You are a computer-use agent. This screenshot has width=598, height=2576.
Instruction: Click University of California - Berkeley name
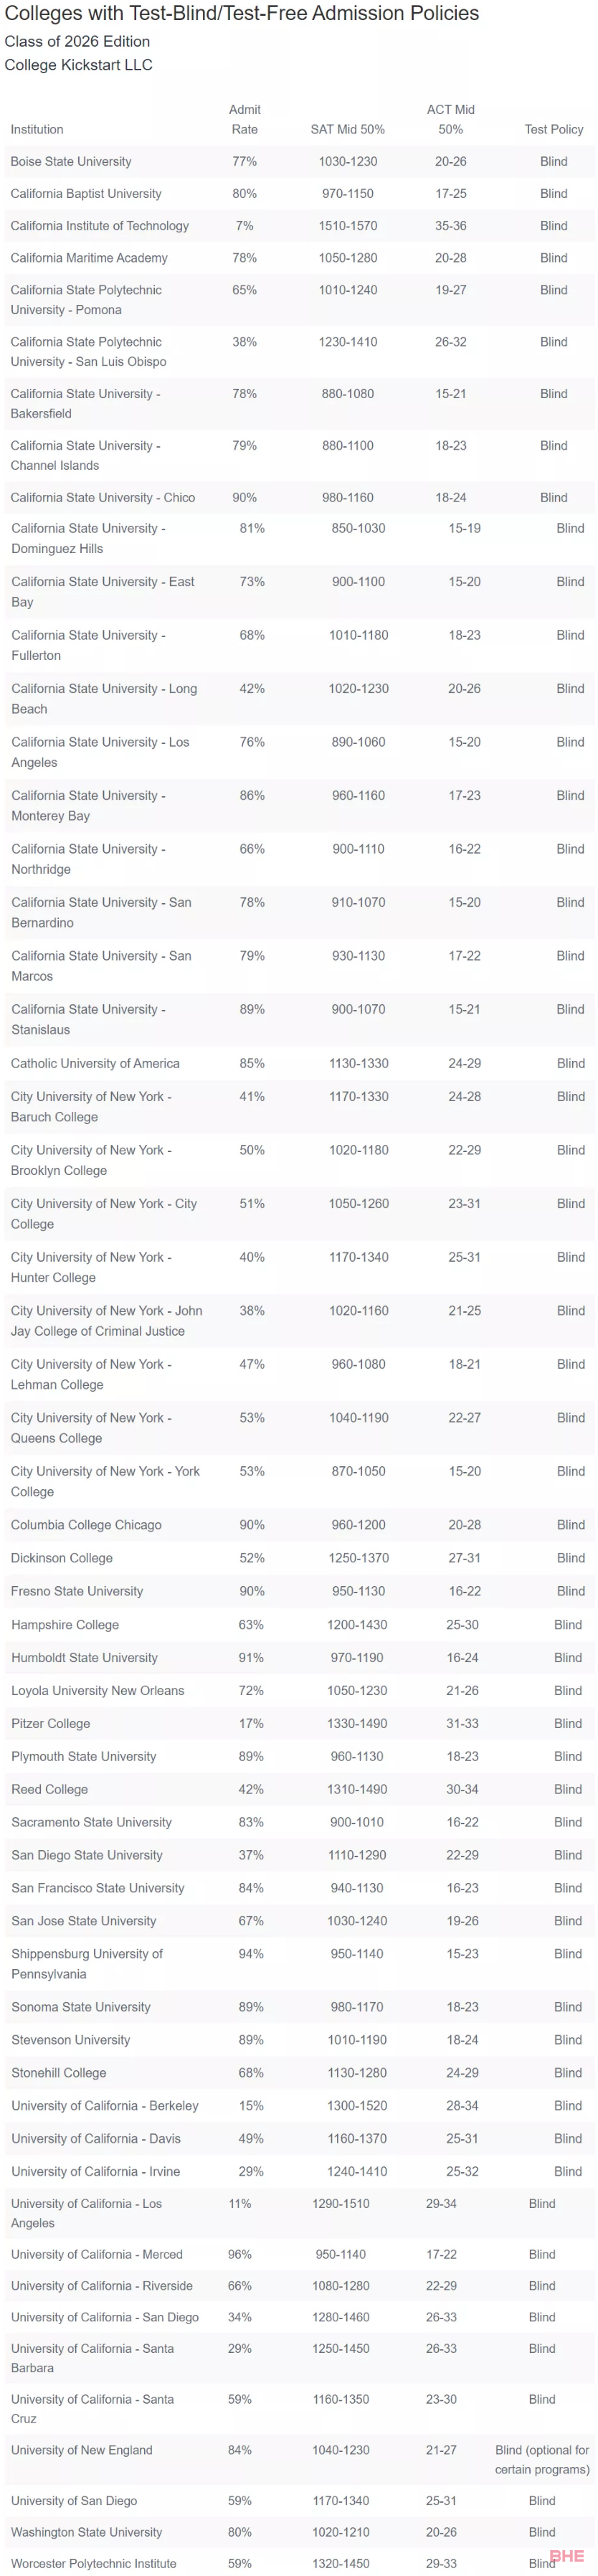[105, 2105]
